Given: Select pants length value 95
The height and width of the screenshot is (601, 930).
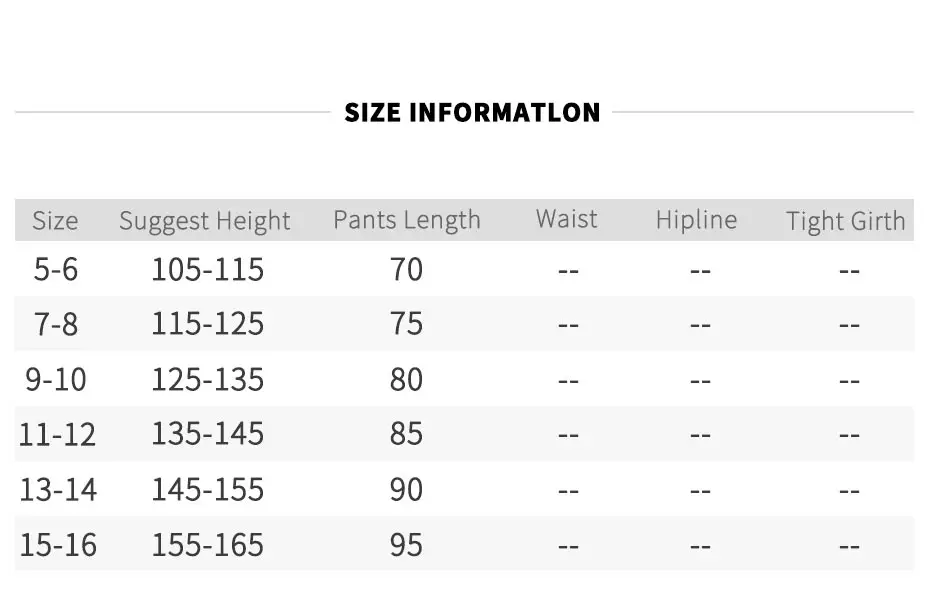Looking at the screenshot, I should point(406,545).
